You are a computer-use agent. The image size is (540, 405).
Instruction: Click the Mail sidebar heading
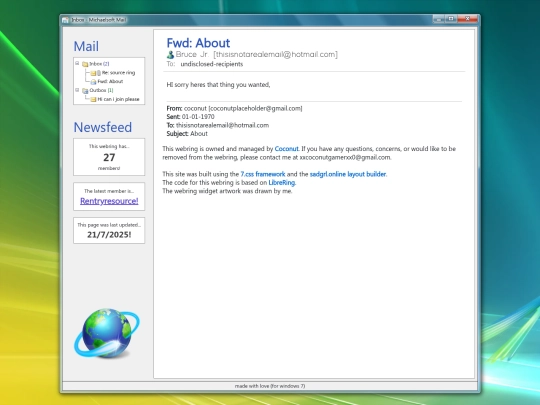point(86,46)
